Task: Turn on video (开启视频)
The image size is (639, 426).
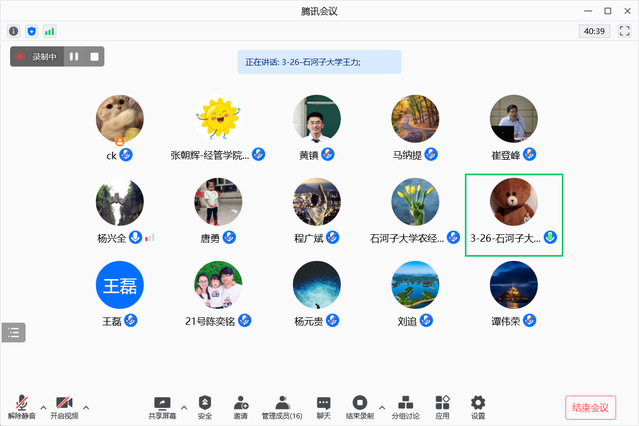Action: pyautogui.click(x=64, y=407)
